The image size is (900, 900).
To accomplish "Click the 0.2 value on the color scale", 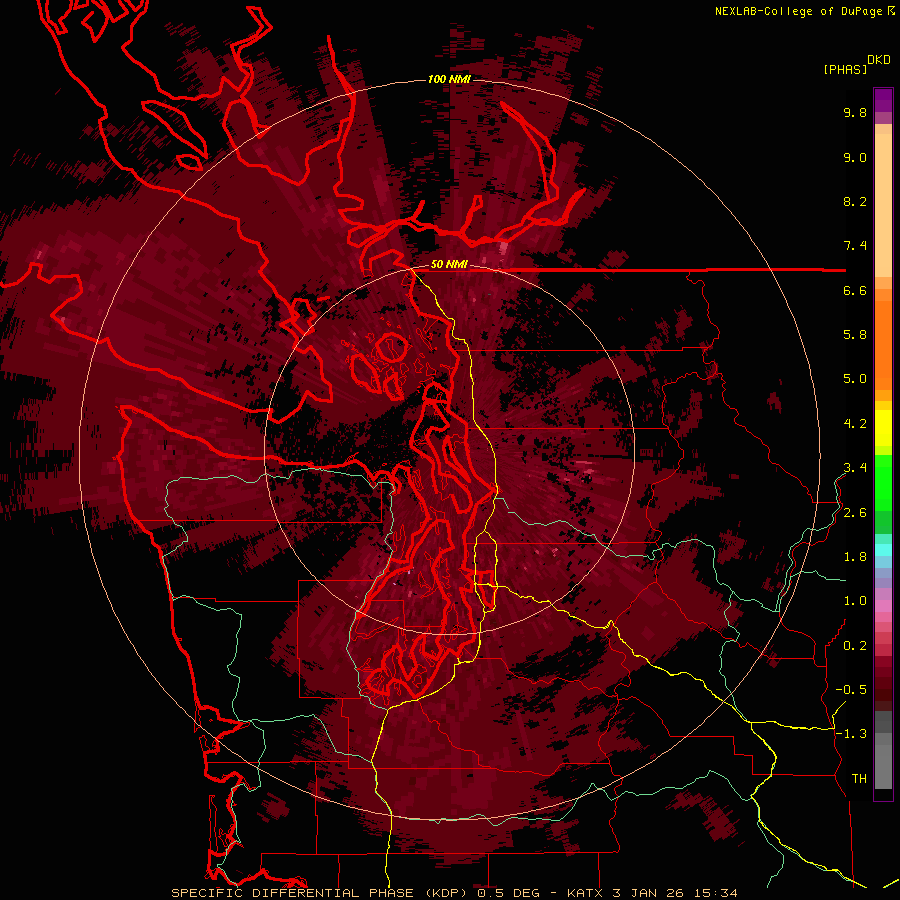I will (855, 646).
